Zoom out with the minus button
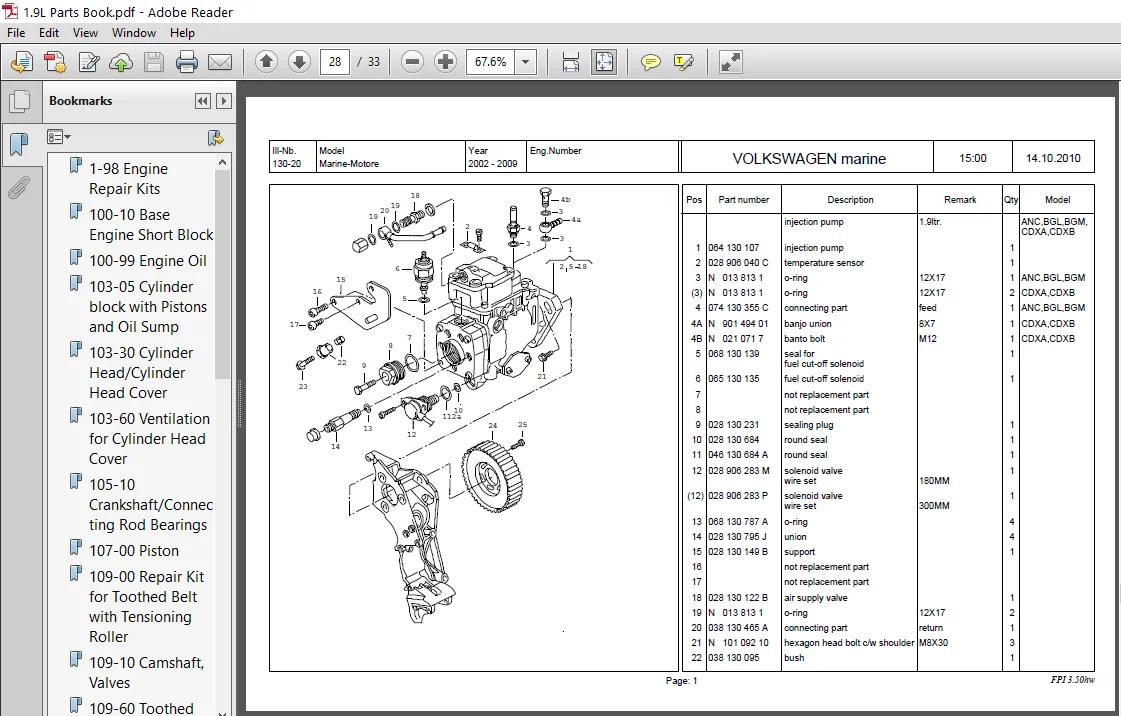 pyautogui.click(x=413, y=62)
